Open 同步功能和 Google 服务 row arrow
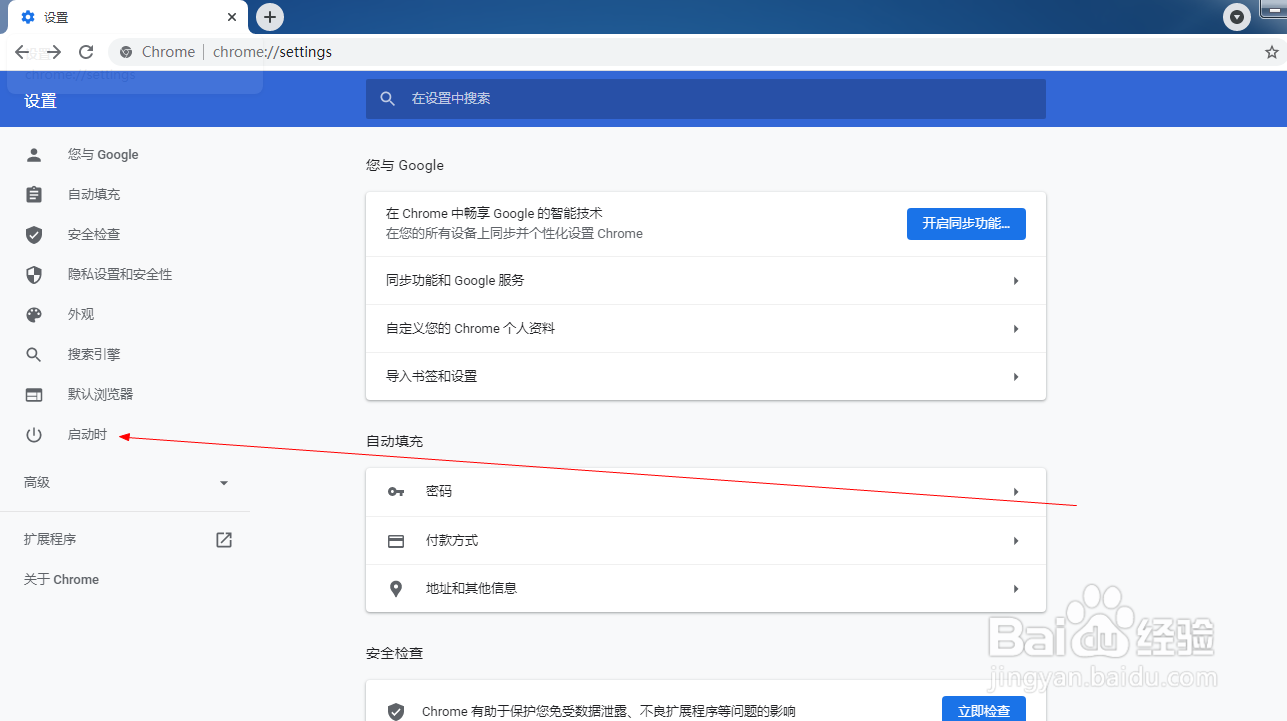 coord(1016,281)
